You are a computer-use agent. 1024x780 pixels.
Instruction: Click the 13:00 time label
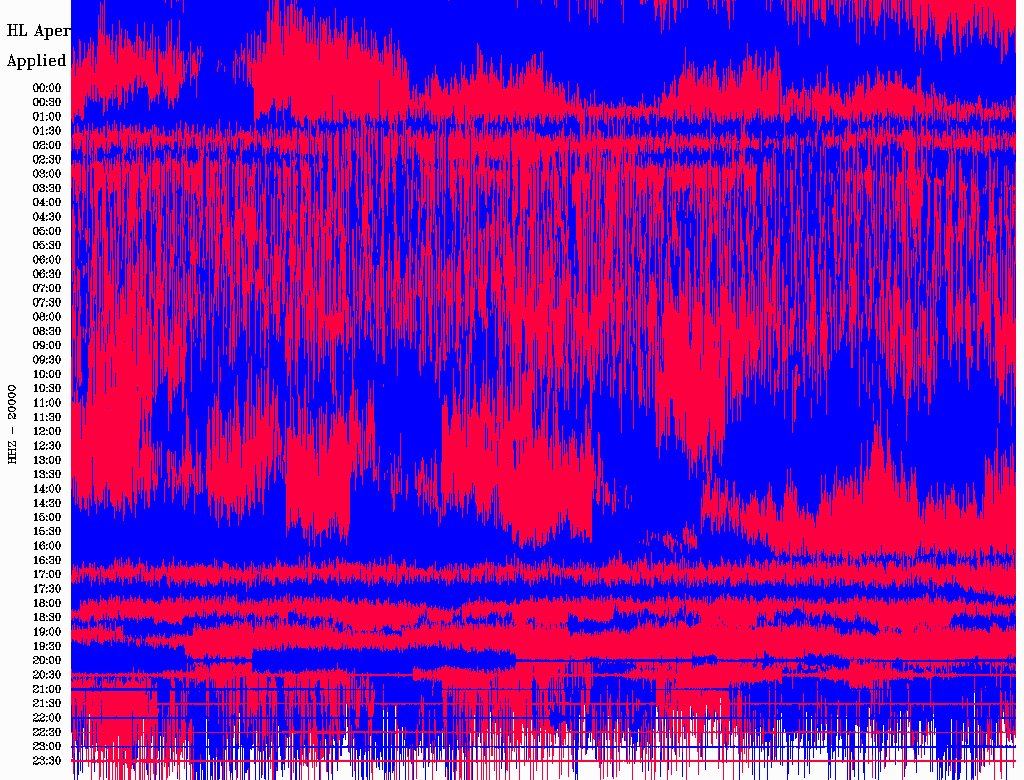[x=47, y=460]
